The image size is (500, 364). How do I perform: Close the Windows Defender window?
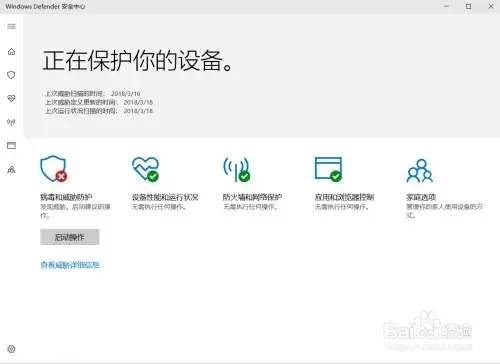pos(491,6)
